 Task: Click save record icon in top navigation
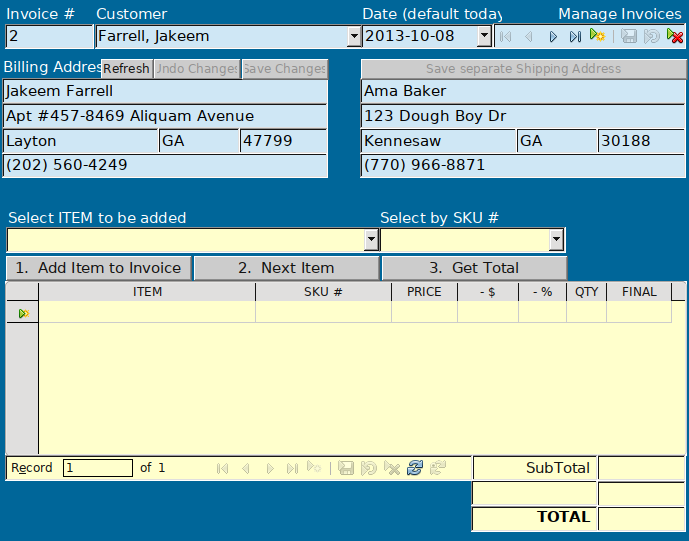point(629,36)
